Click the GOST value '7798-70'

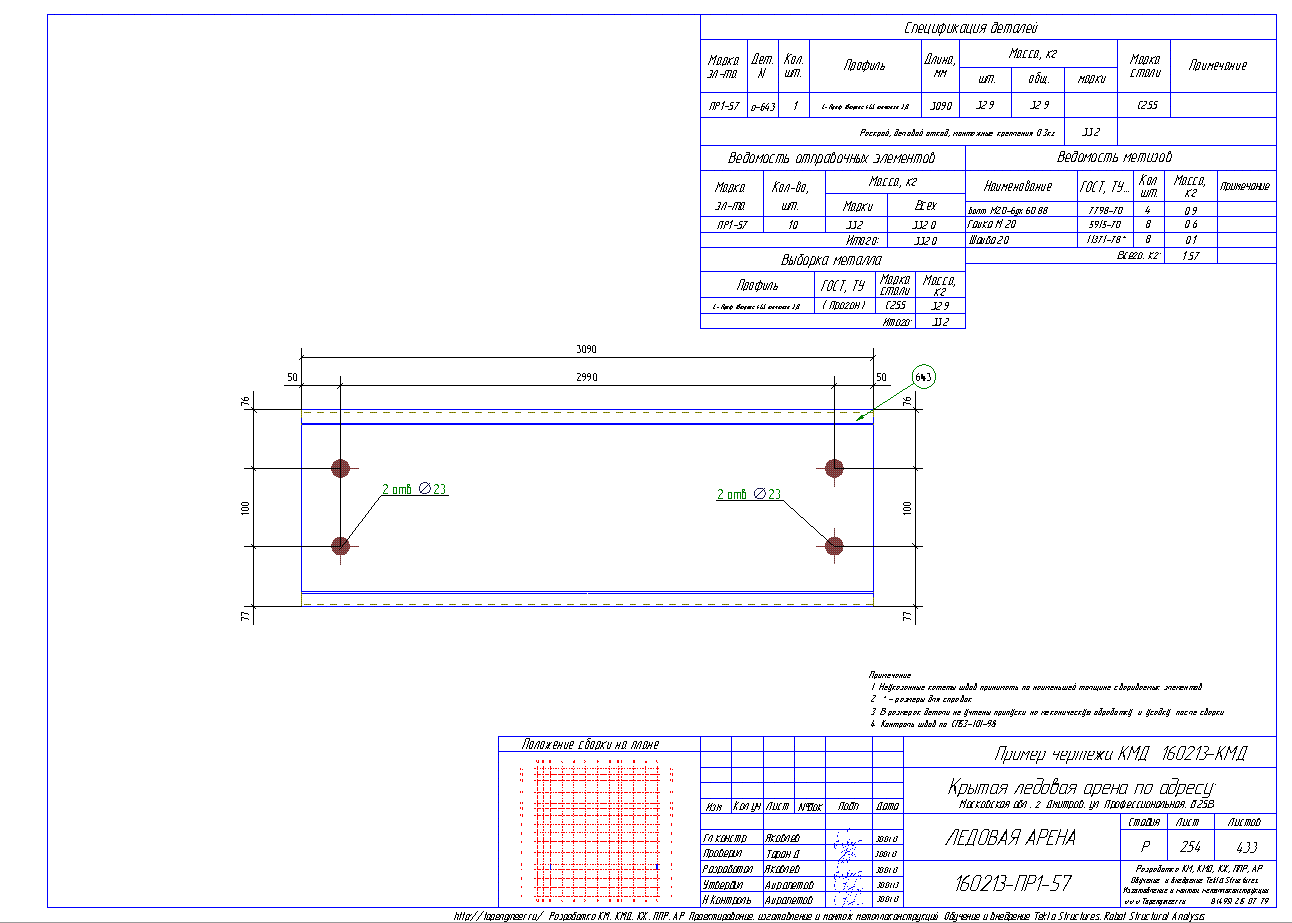click(1104, 211)
